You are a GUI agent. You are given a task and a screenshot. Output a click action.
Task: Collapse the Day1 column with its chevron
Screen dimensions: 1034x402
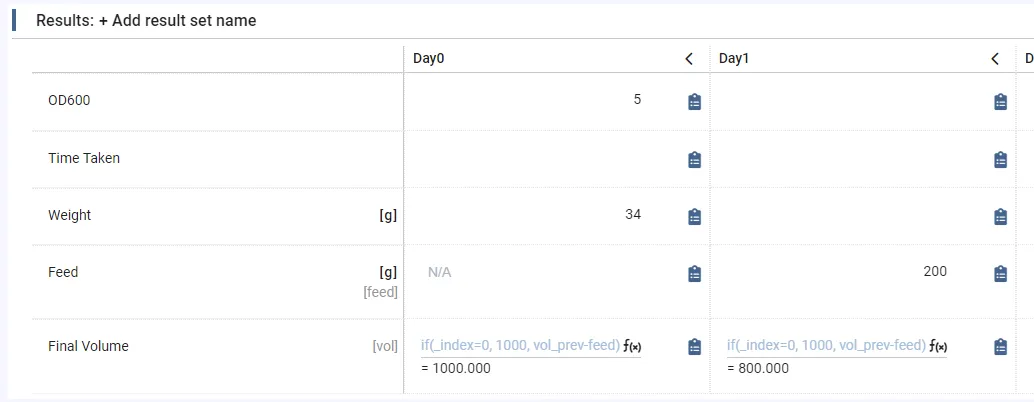(x=995, y=59)
